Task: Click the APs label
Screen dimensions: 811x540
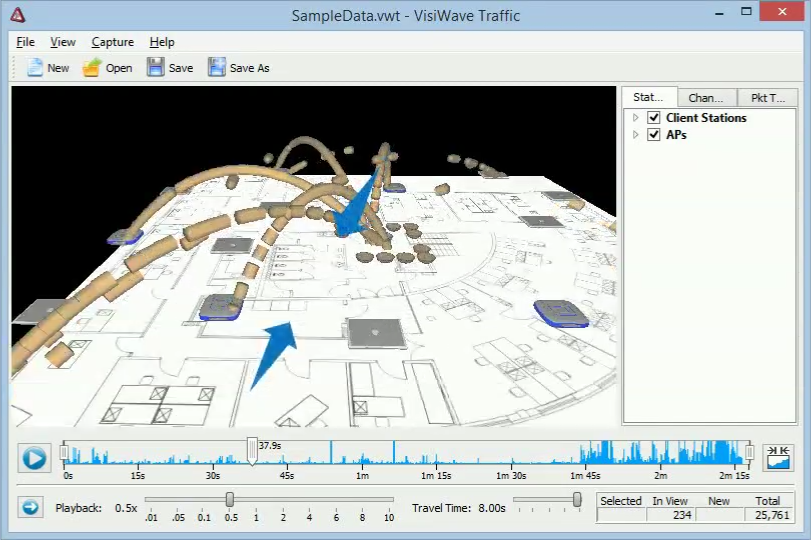Action: click(676, 134)
